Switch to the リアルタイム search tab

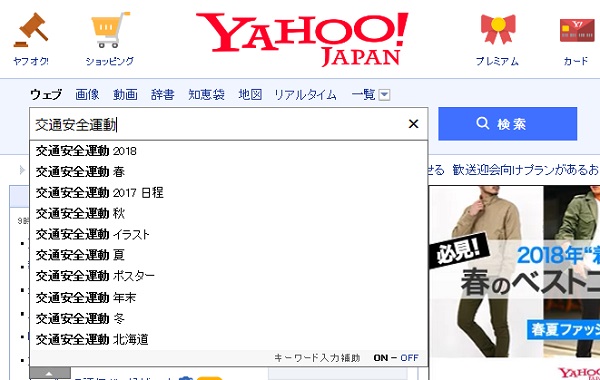(x=305, y=95)
